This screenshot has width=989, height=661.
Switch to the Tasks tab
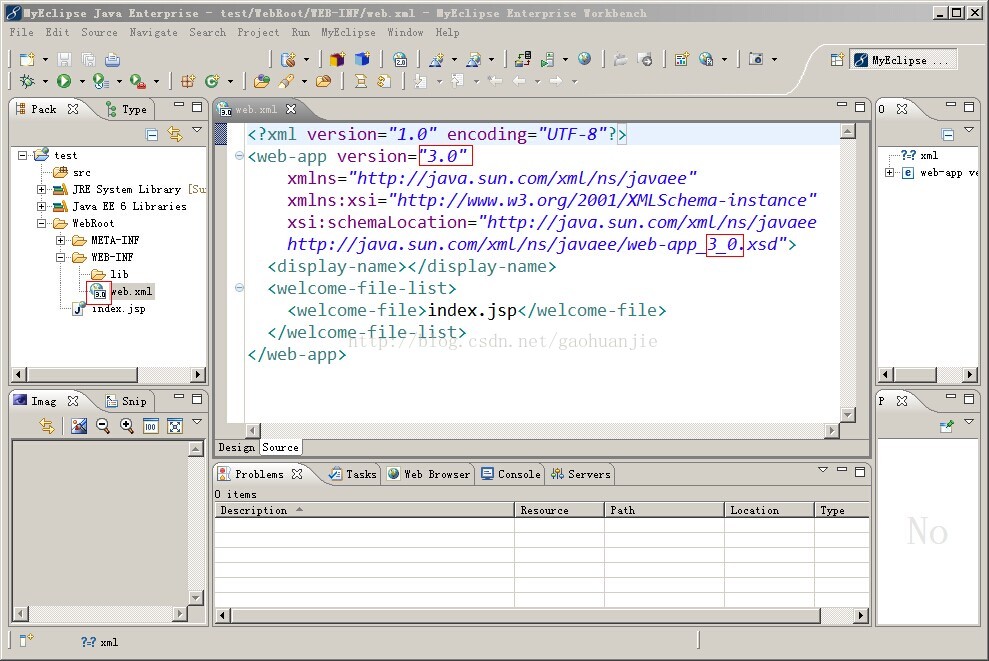tap(353, 474)
